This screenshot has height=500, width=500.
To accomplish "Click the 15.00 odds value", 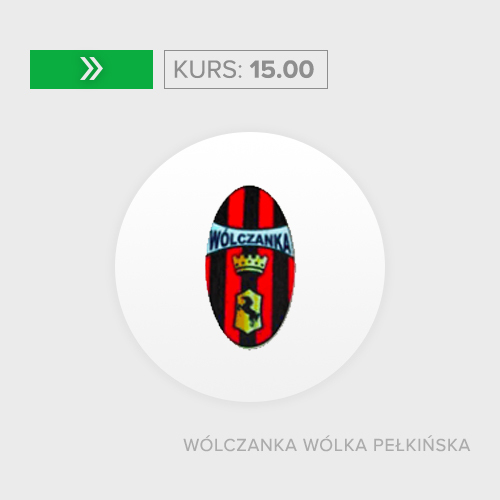I will 282,69.
